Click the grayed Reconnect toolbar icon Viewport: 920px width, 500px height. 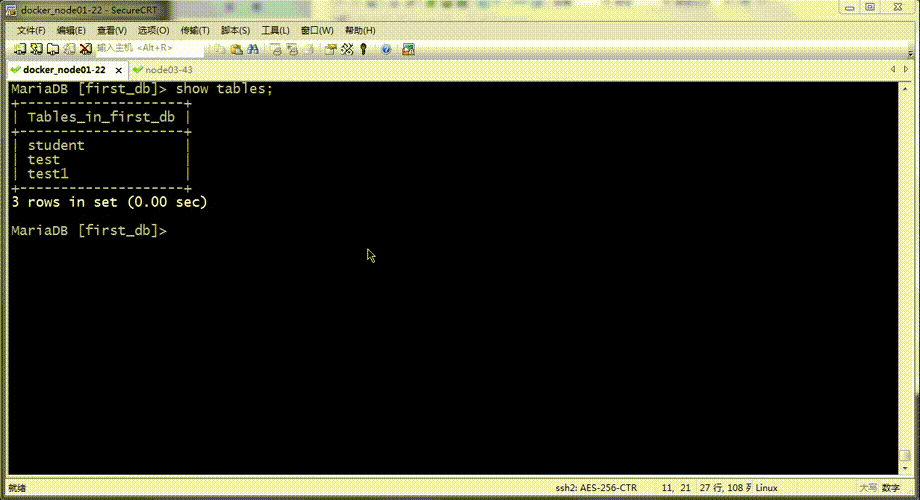(x=69, y=49)
